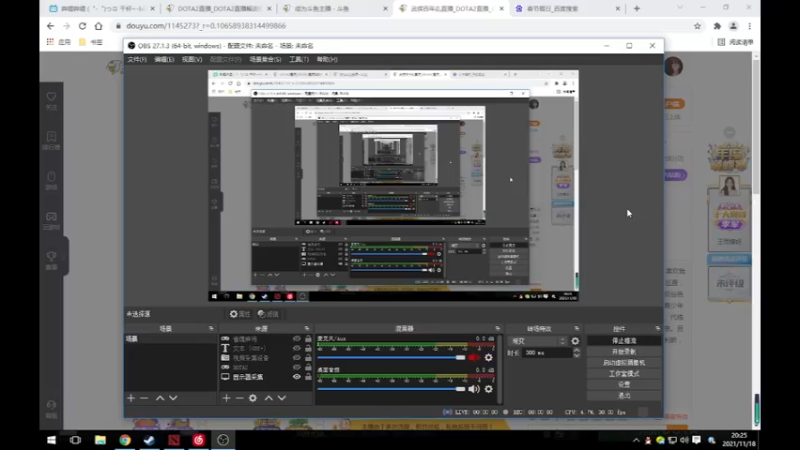
Task: Move the scene down with the down arrow
Action: pyautogui.click(x=173, y=398)
